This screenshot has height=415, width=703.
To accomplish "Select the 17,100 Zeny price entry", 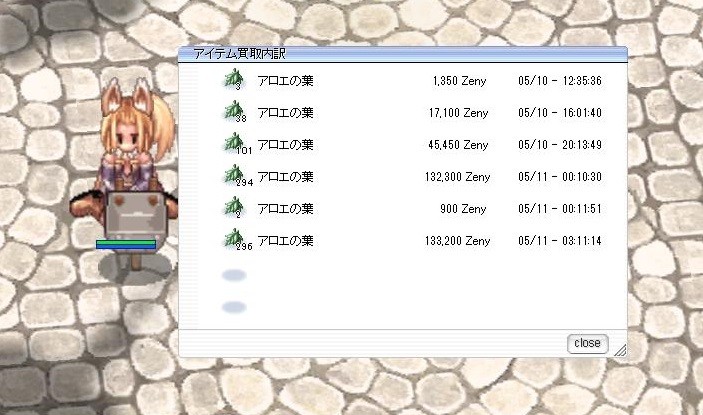I will tap(458, 113).
